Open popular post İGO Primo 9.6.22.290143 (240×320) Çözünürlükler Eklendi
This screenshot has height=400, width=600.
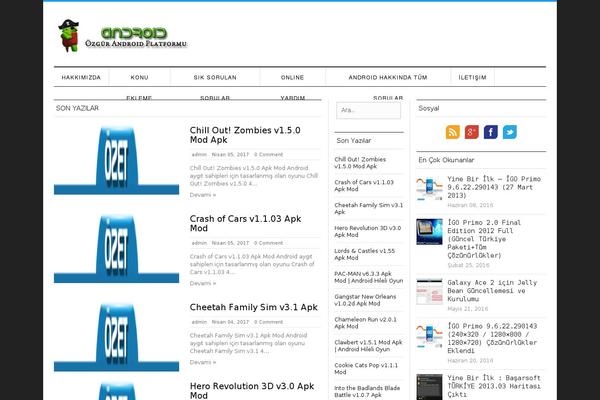[x=492, y=338]
